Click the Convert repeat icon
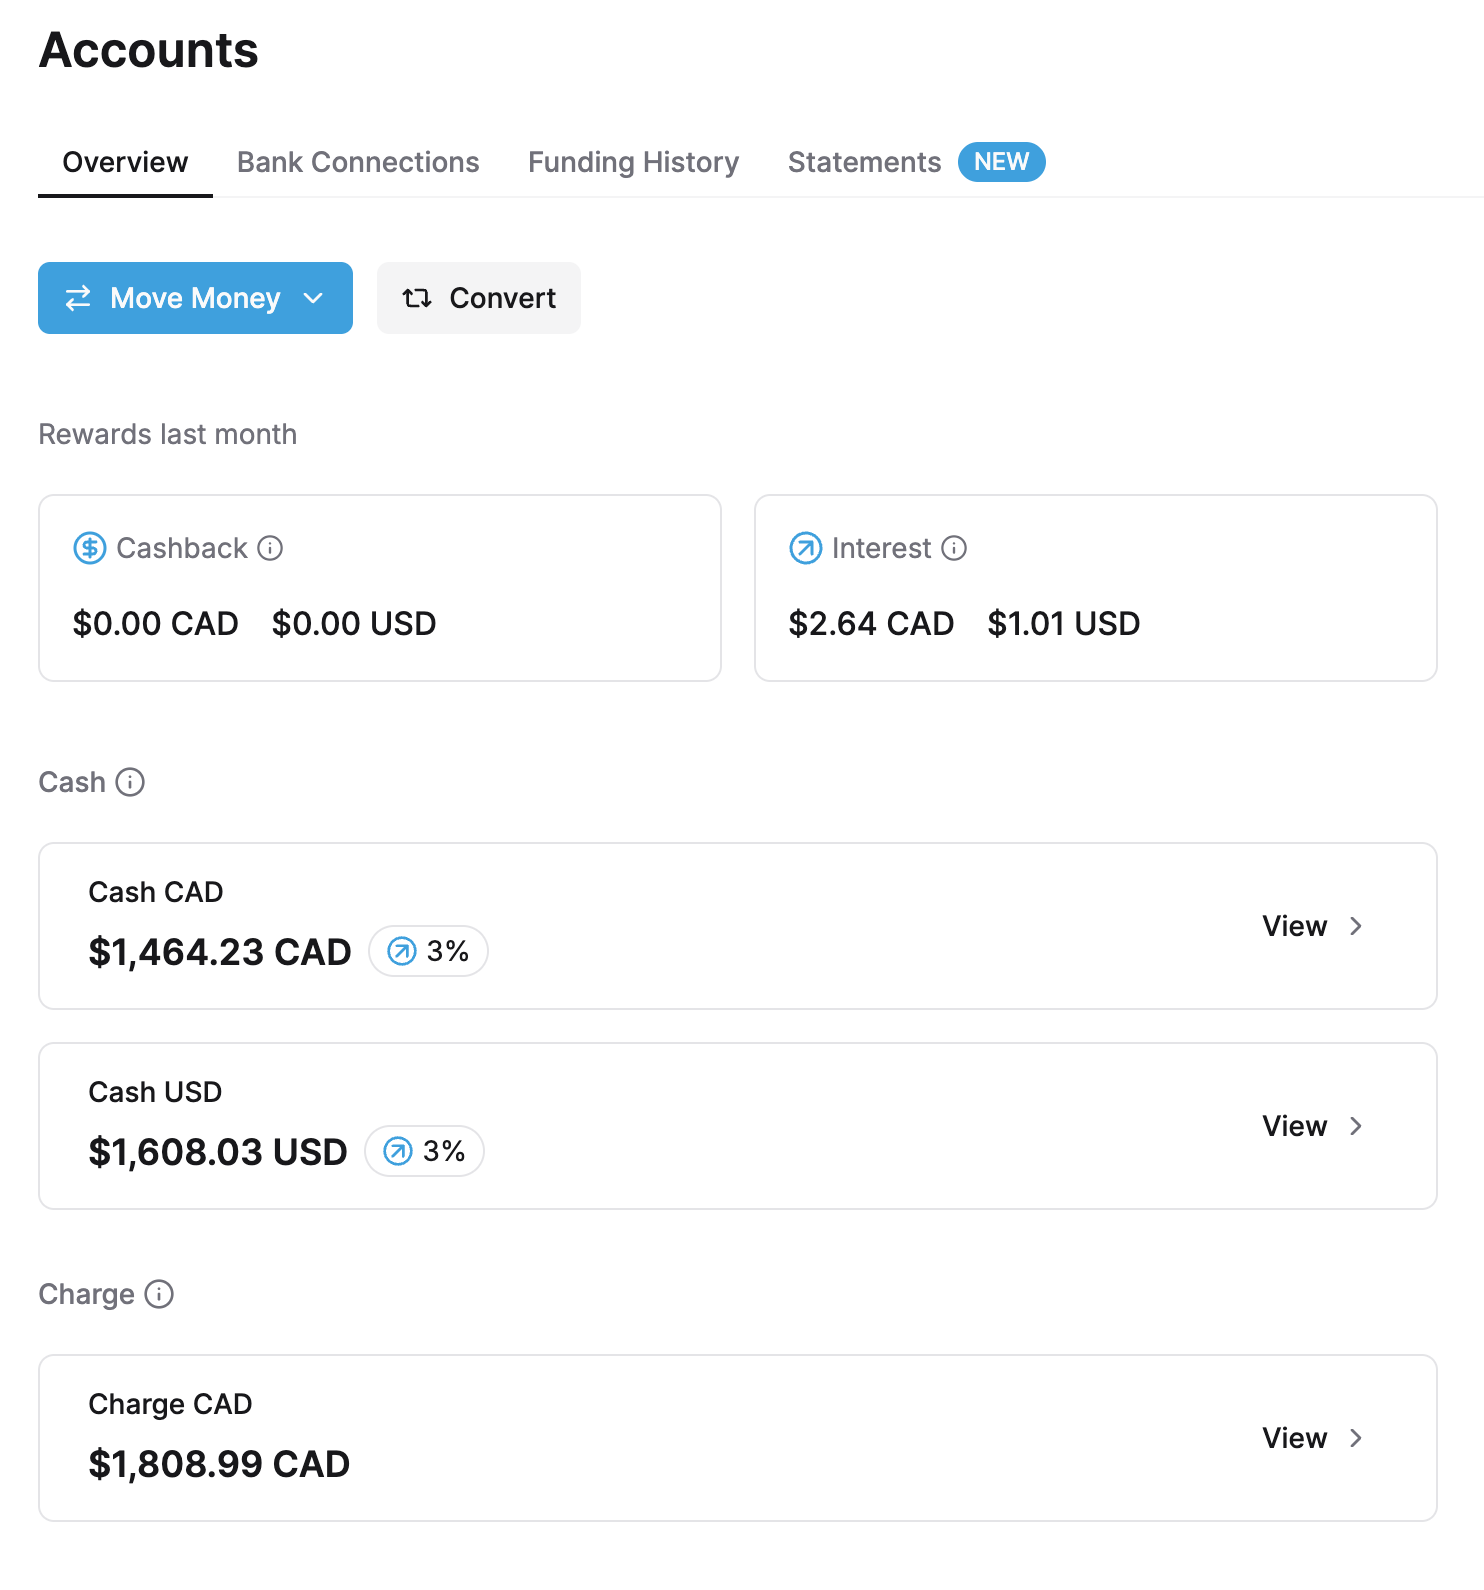1484x1590 pixels. click(416, 297)
